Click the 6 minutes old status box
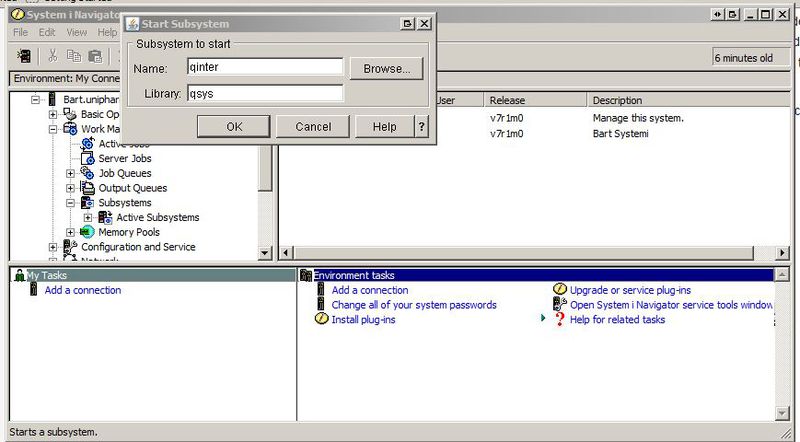This screenshot has height=442, width=800. tap(751, 58)
